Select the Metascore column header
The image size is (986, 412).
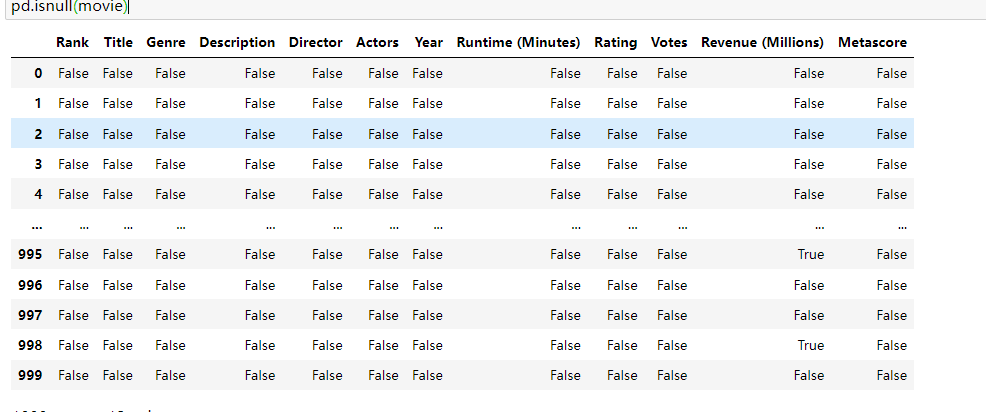pos(873,43)
